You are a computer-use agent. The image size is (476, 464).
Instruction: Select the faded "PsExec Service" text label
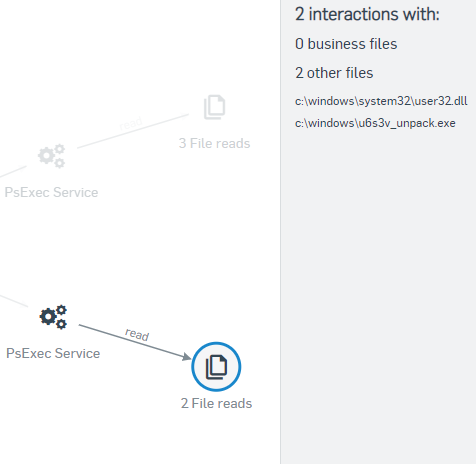(51, 192)
